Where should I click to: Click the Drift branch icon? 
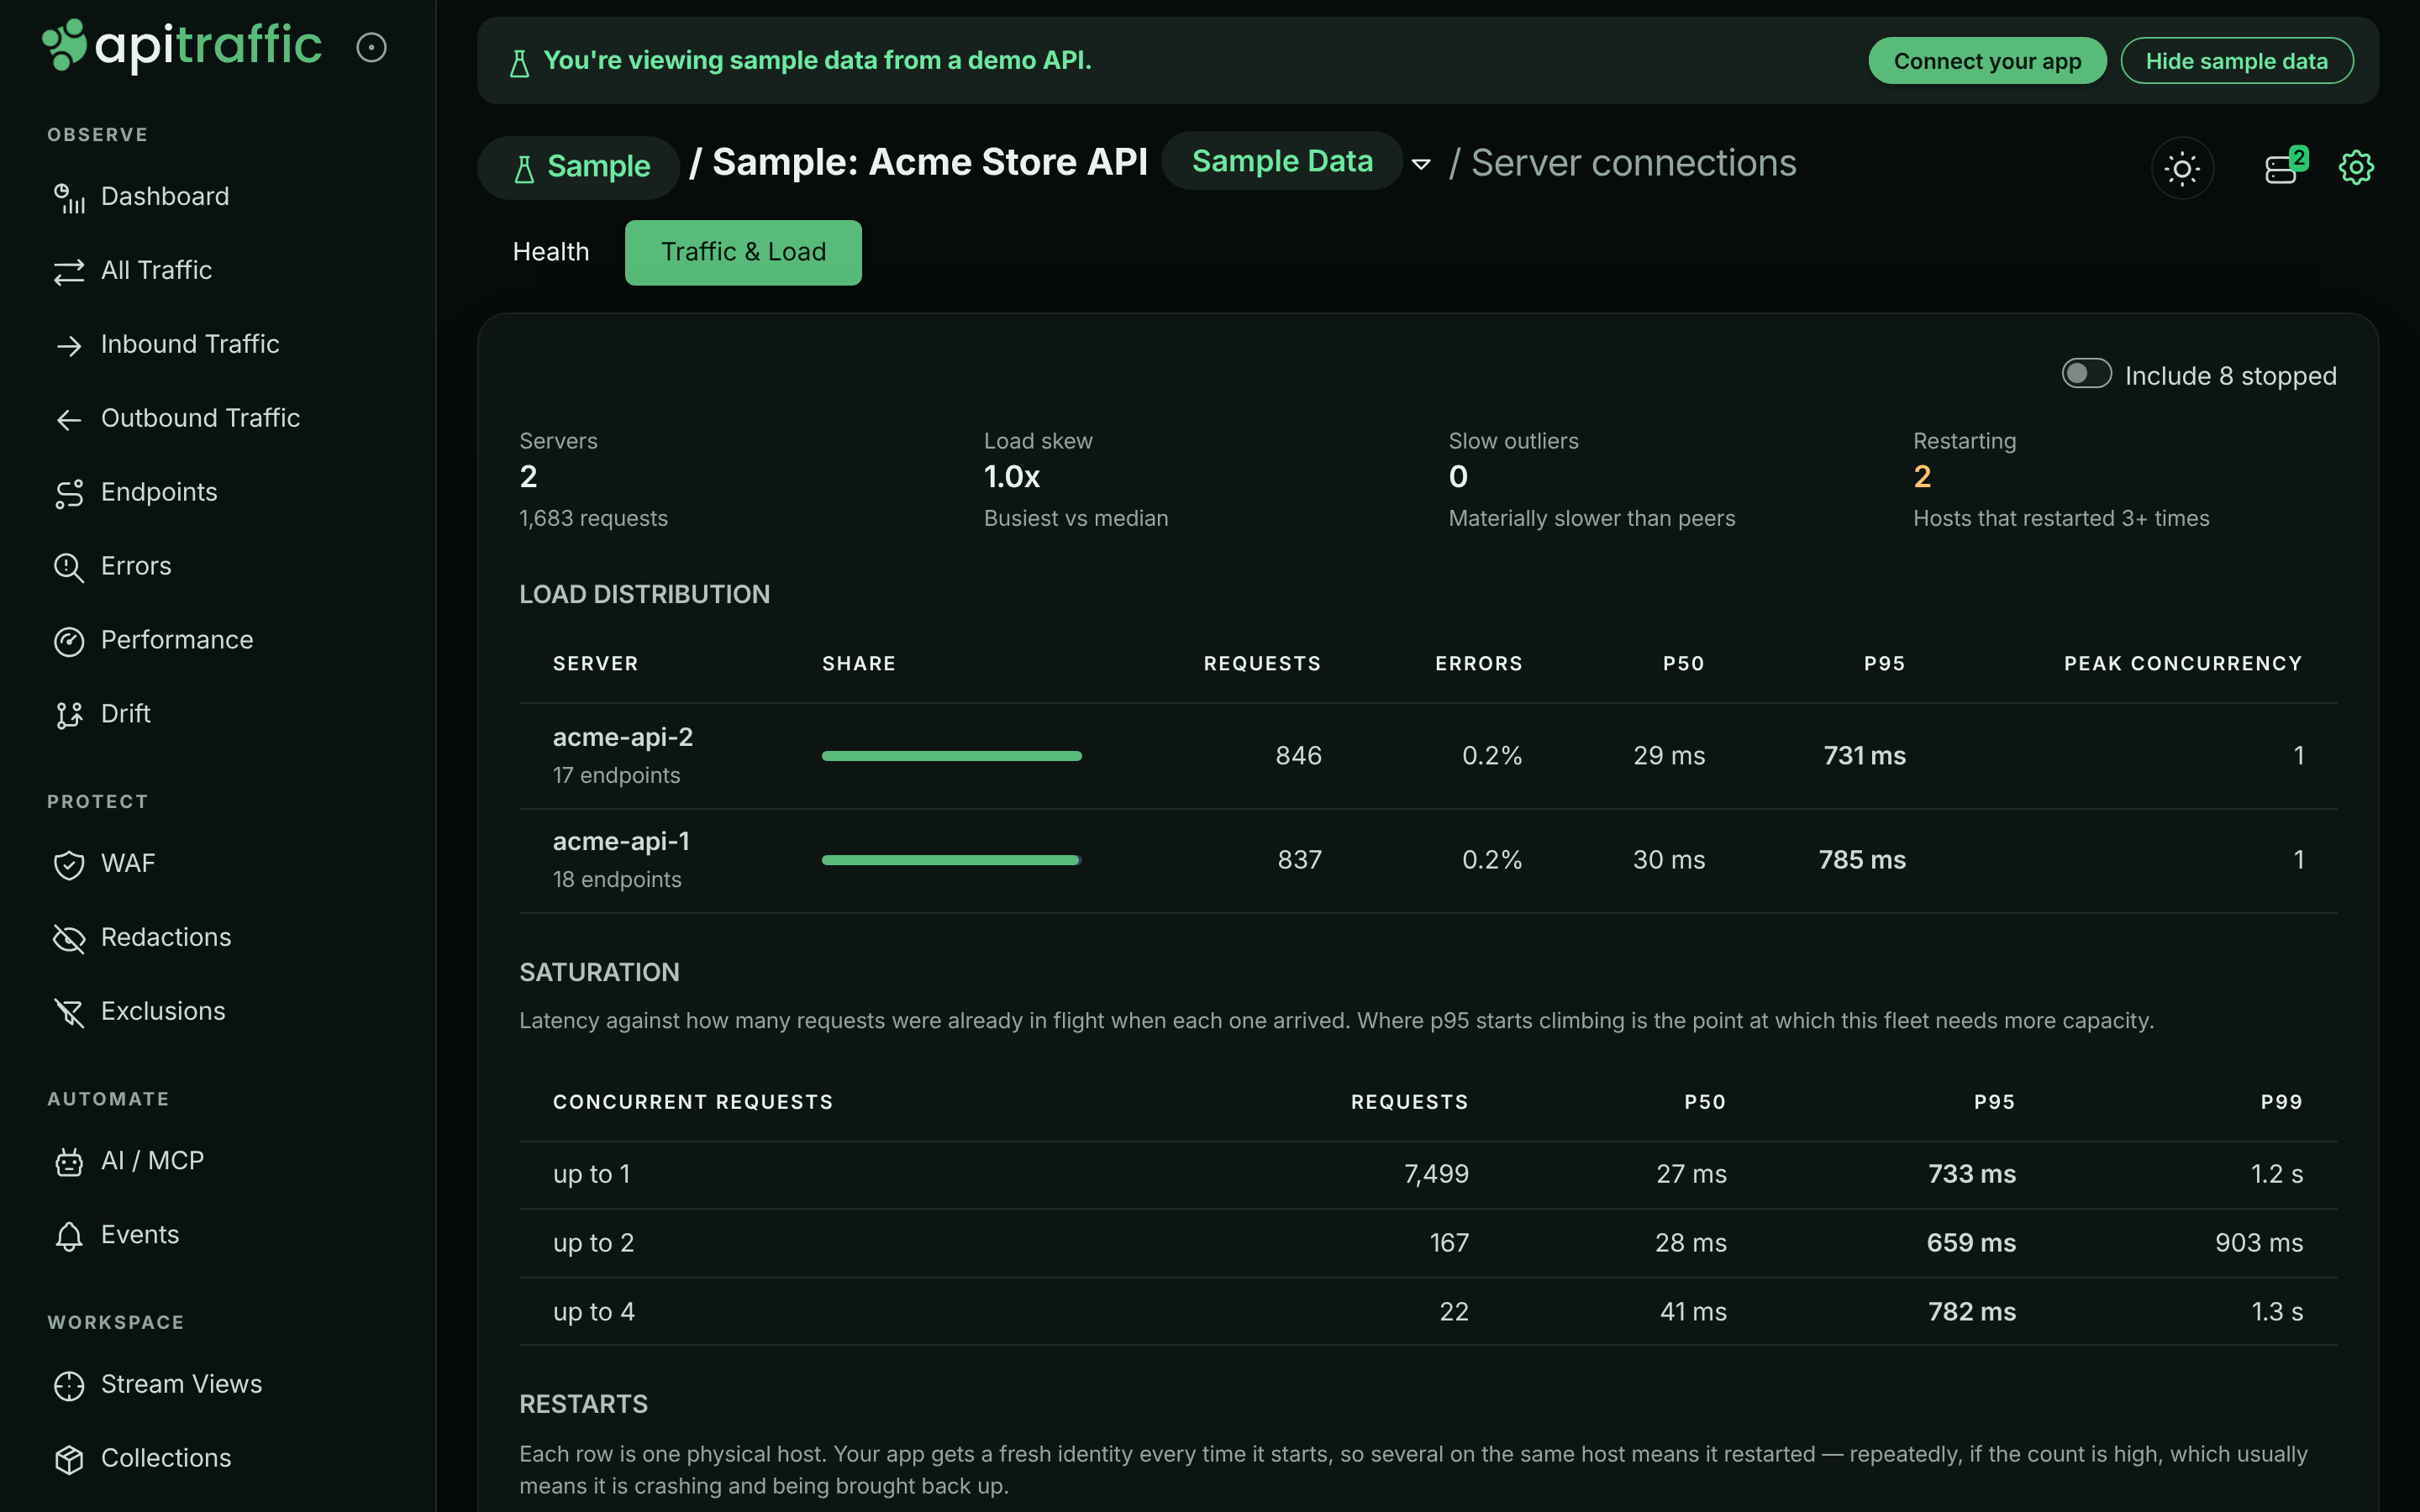pyautogui.click(x=69, y=715)
